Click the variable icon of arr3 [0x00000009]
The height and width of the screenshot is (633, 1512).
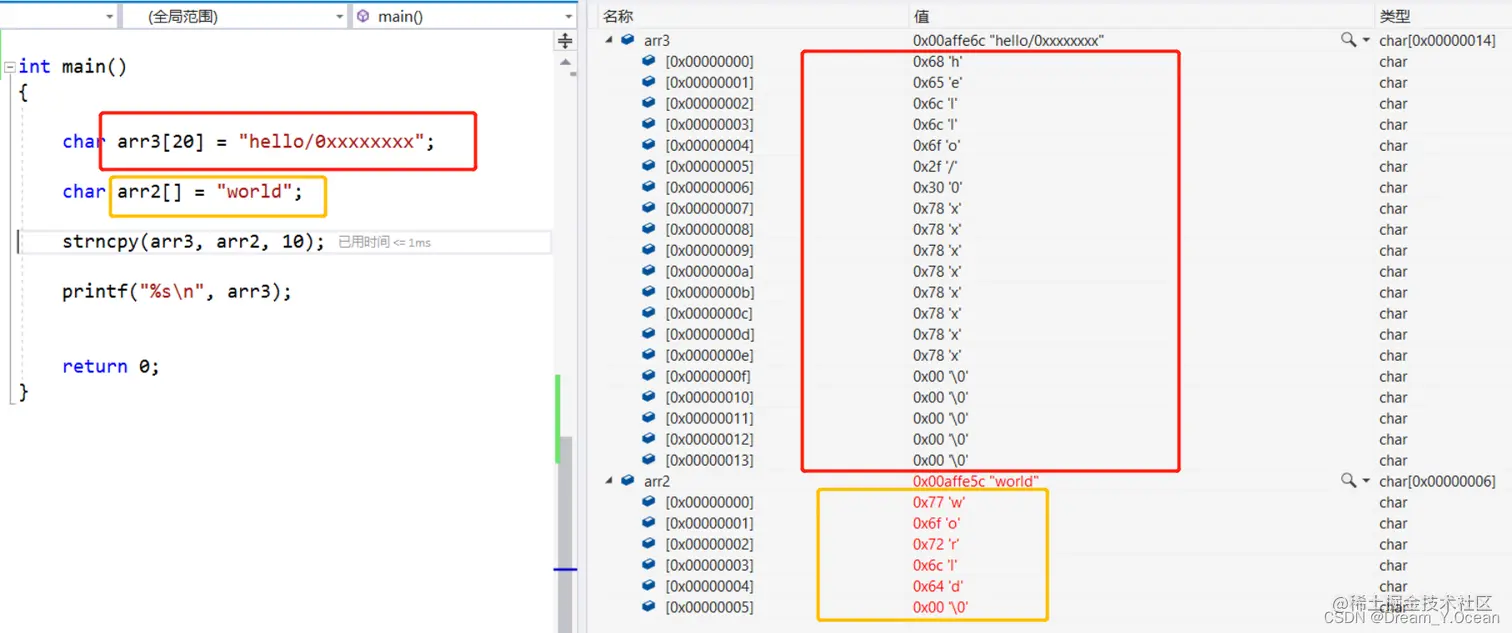tap(649, 250)
